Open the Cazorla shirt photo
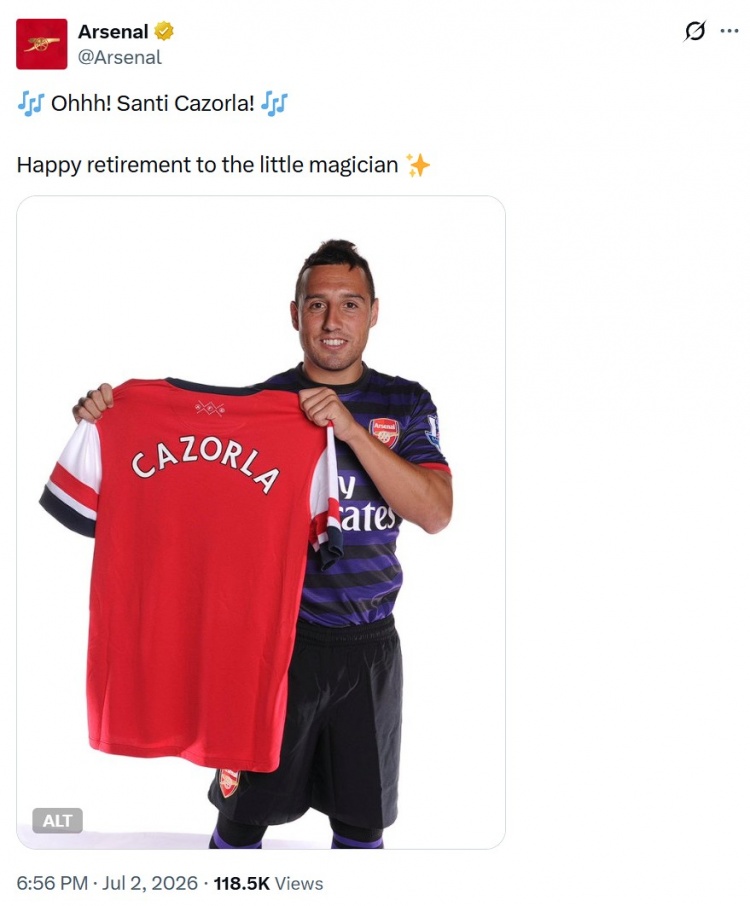 261,522
